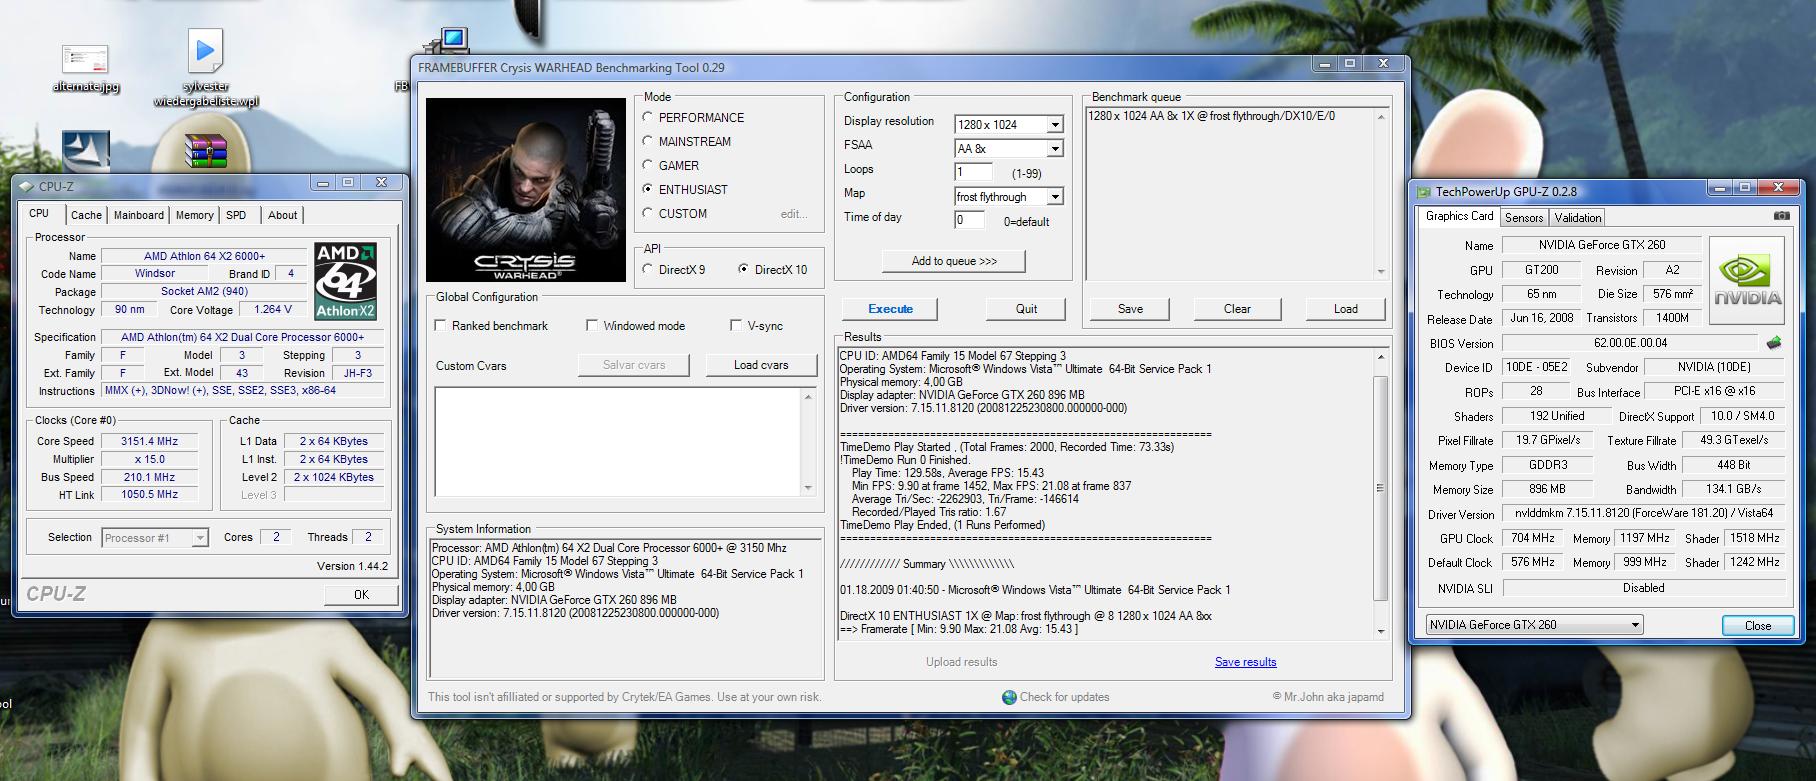Click the AMD 64 Athlon X2 logo
The height and width of the screenshot is (781, 1816).
pyautogui.click(x=346, y=281)
